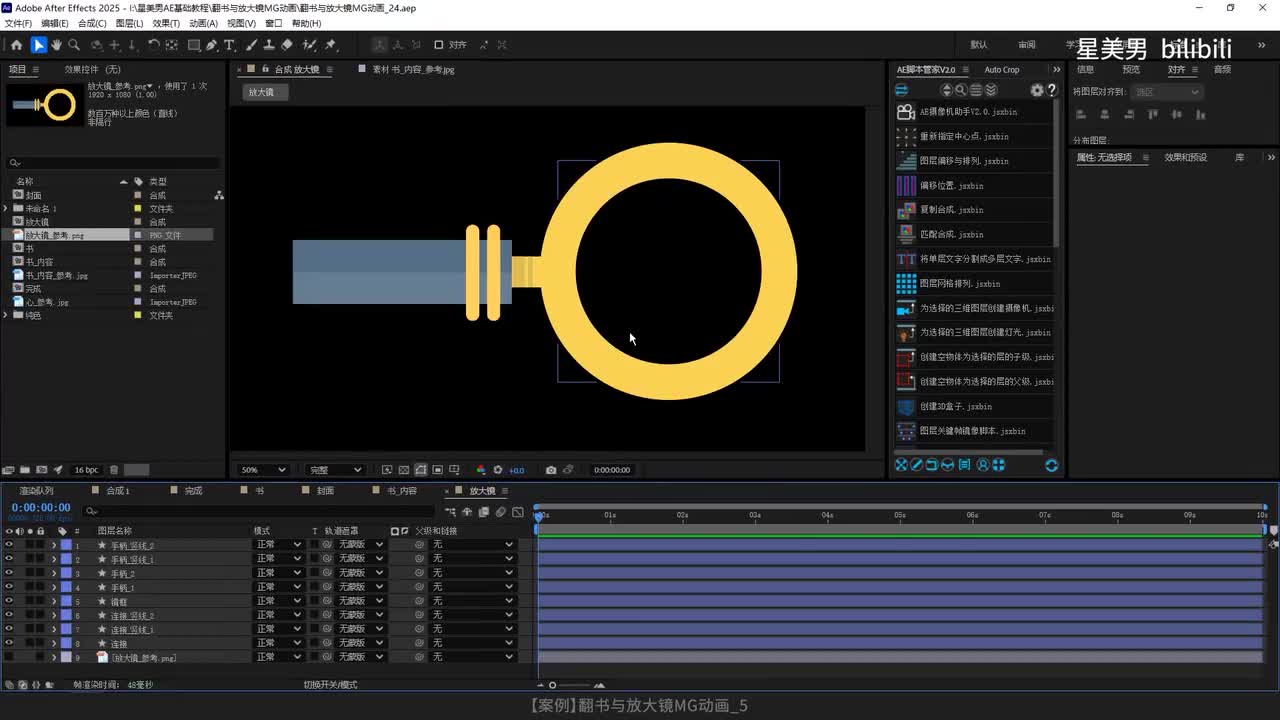
Task: Open the 完整 resolution dropdown
Action: pyautogui.click(x=335, y=470)
